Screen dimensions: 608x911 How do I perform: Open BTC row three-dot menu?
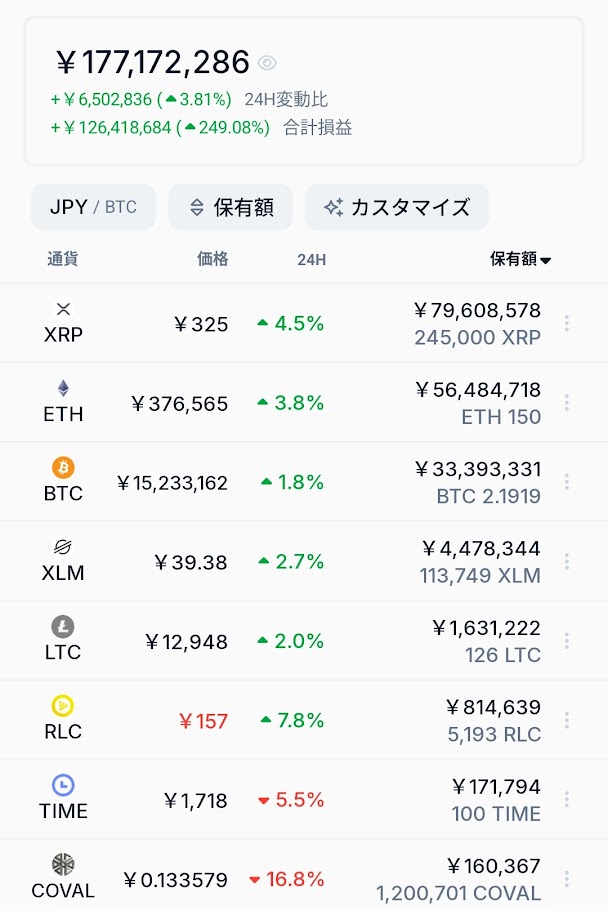567,482
